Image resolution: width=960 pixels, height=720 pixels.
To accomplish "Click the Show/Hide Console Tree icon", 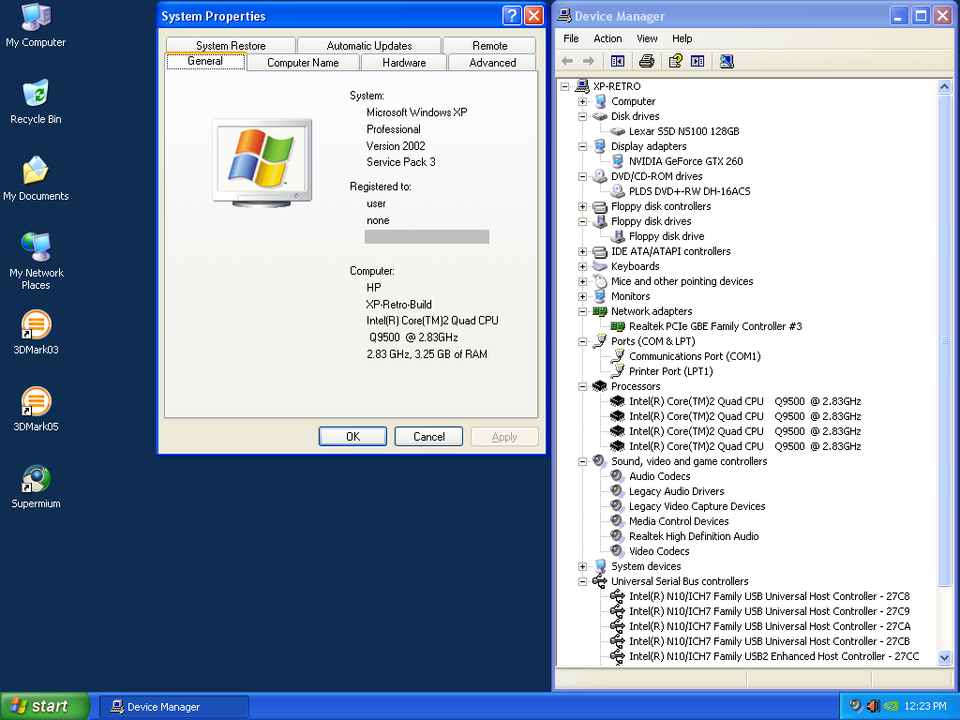I will pyautogui.click(x=617, y=61).
